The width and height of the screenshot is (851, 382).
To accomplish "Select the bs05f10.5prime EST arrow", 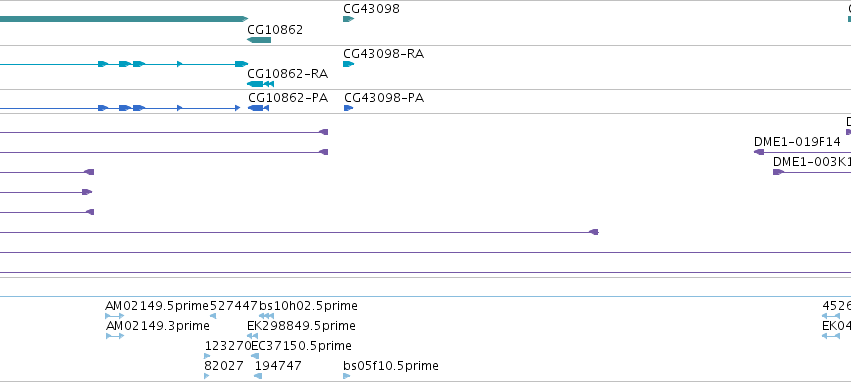I will click(347, 376).
